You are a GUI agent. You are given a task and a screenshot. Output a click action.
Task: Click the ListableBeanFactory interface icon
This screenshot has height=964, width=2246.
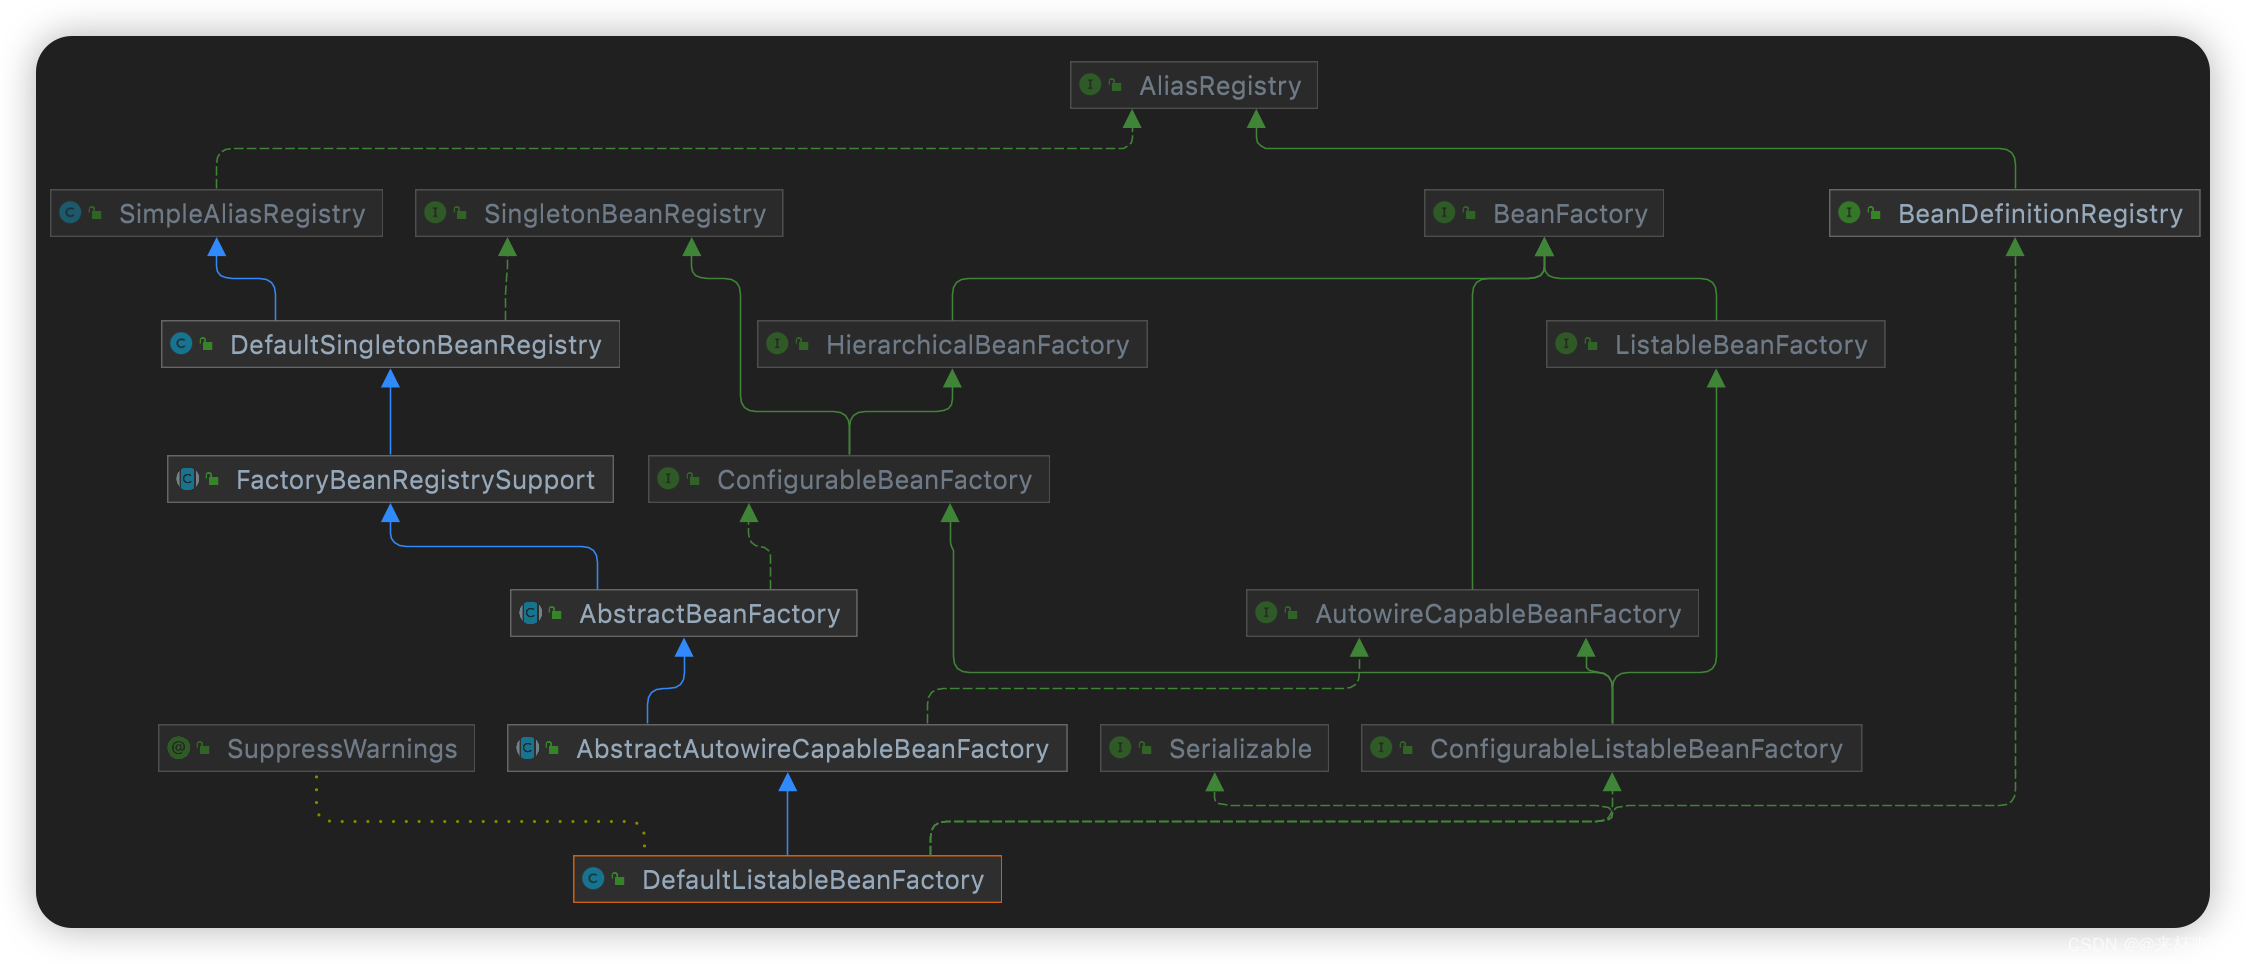[x=1566, y=344]
